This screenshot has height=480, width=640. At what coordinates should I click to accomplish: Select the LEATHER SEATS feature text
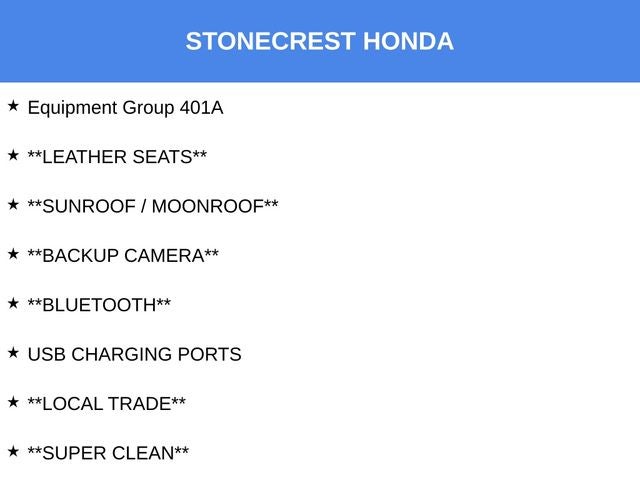coord(117,157)
